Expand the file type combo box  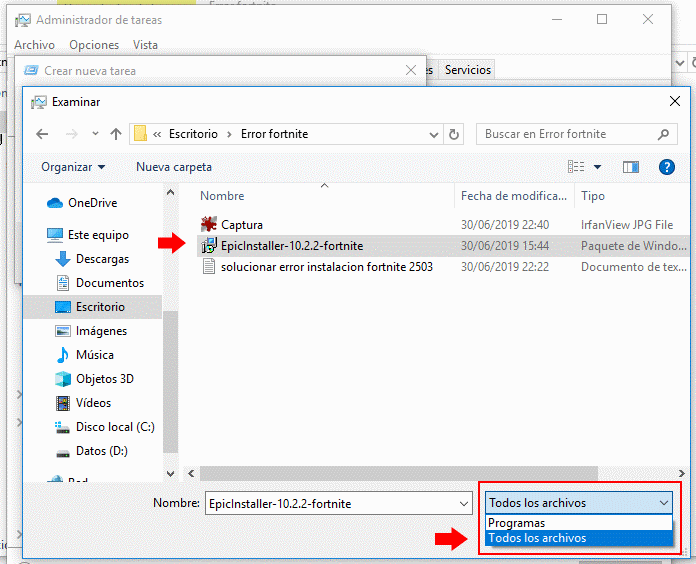click(x=580, y=503)
